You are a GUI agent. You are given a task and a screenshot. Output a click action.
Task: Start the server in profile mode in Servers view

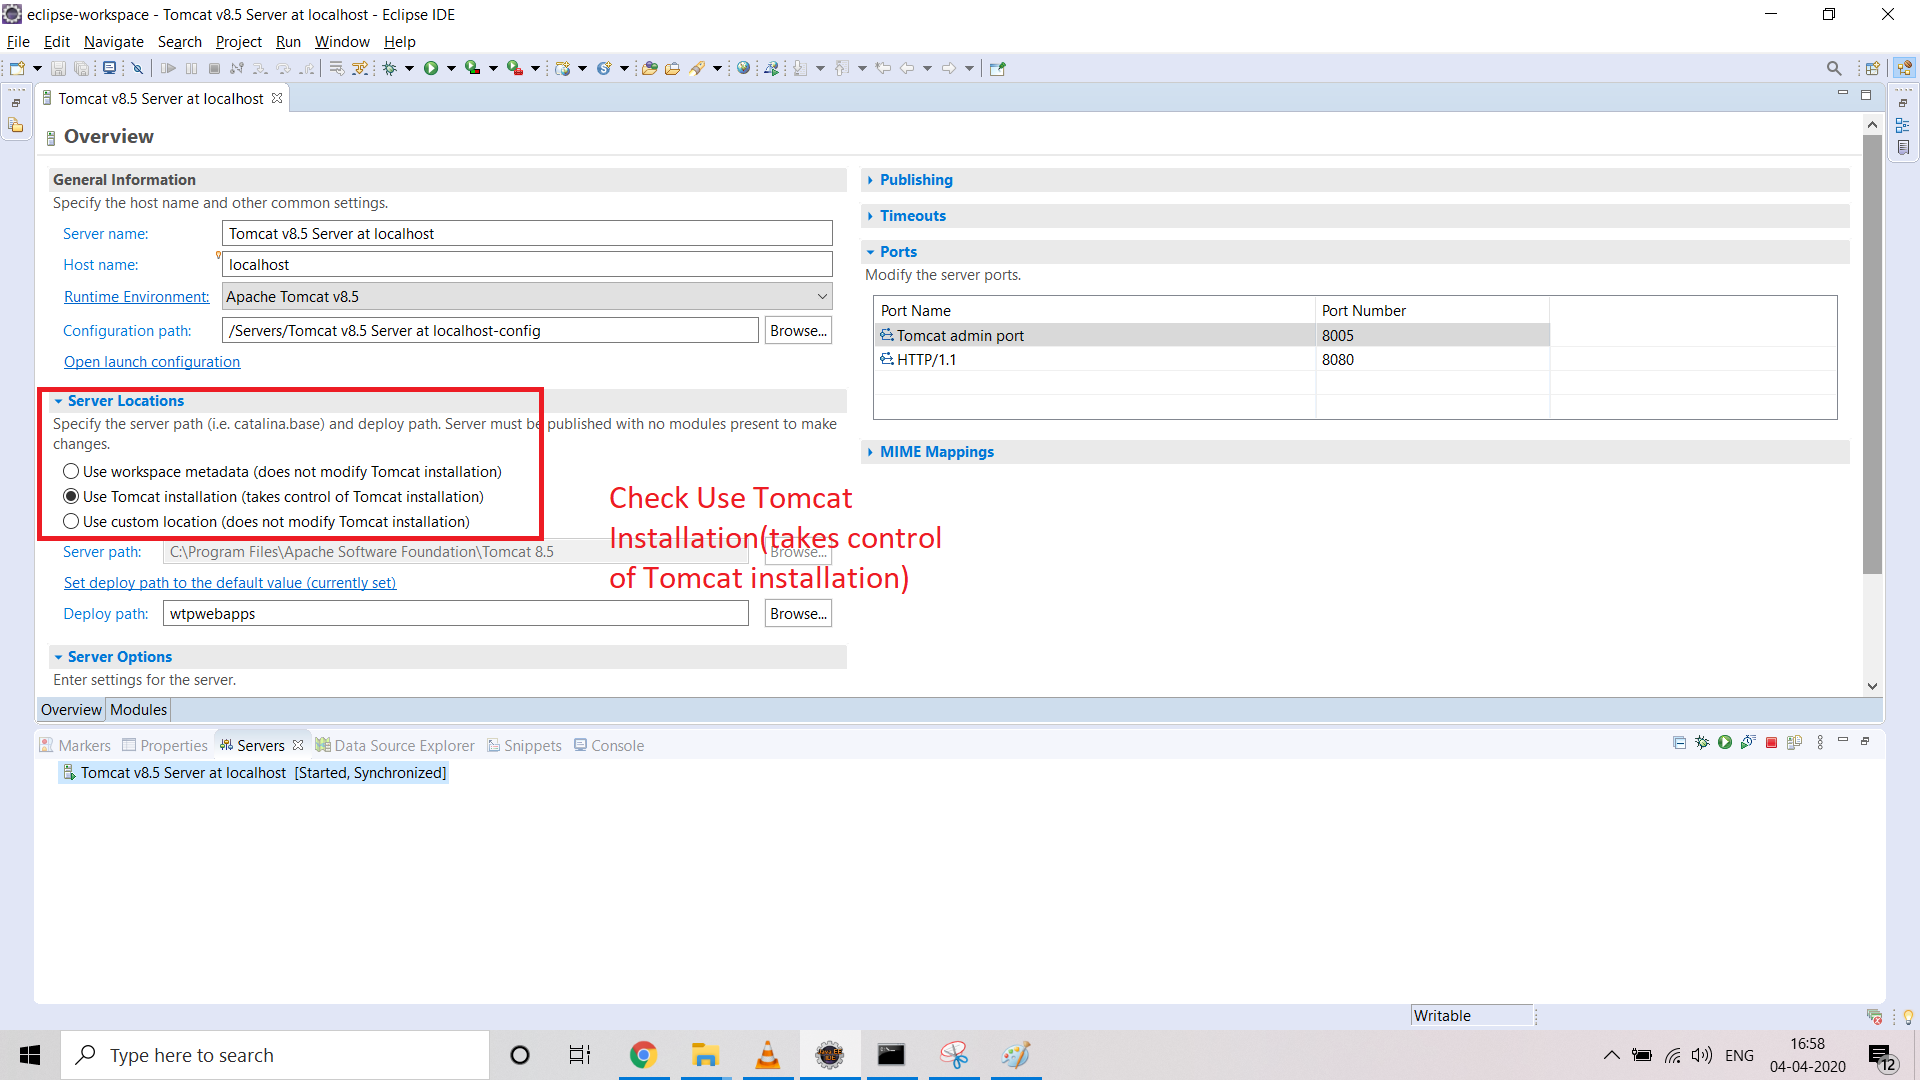(1748, 742)
